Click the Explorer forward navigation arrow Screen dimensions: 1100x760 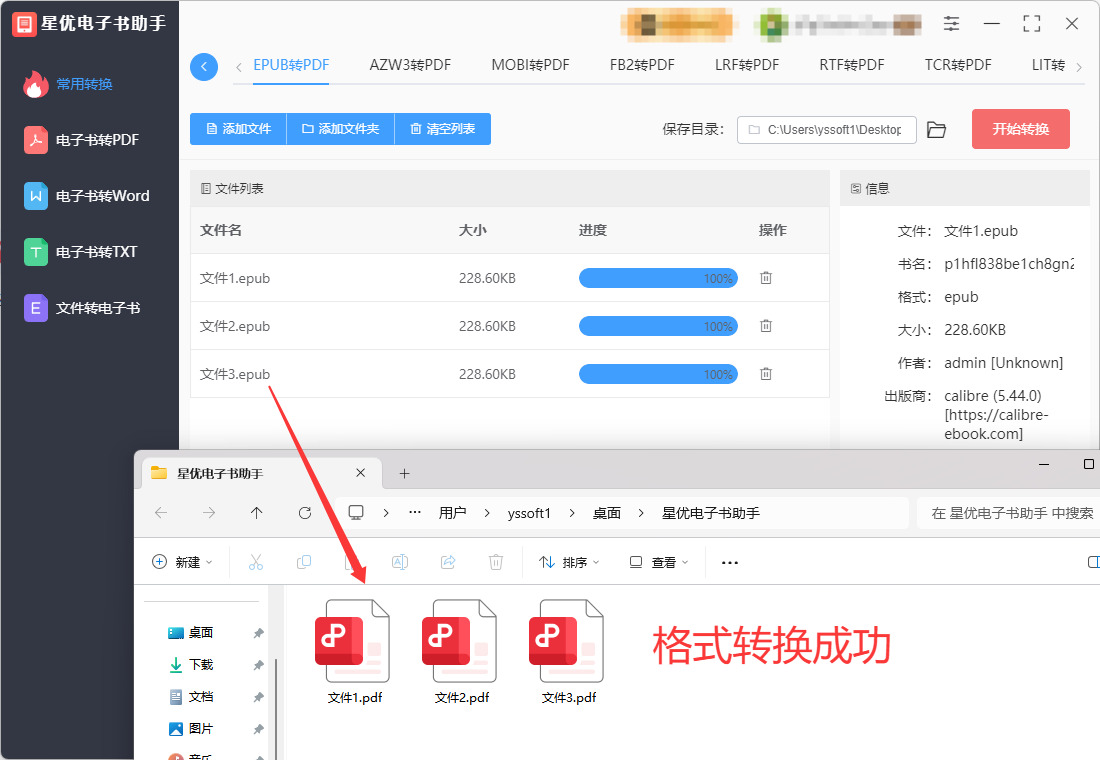tap(208, 513)
